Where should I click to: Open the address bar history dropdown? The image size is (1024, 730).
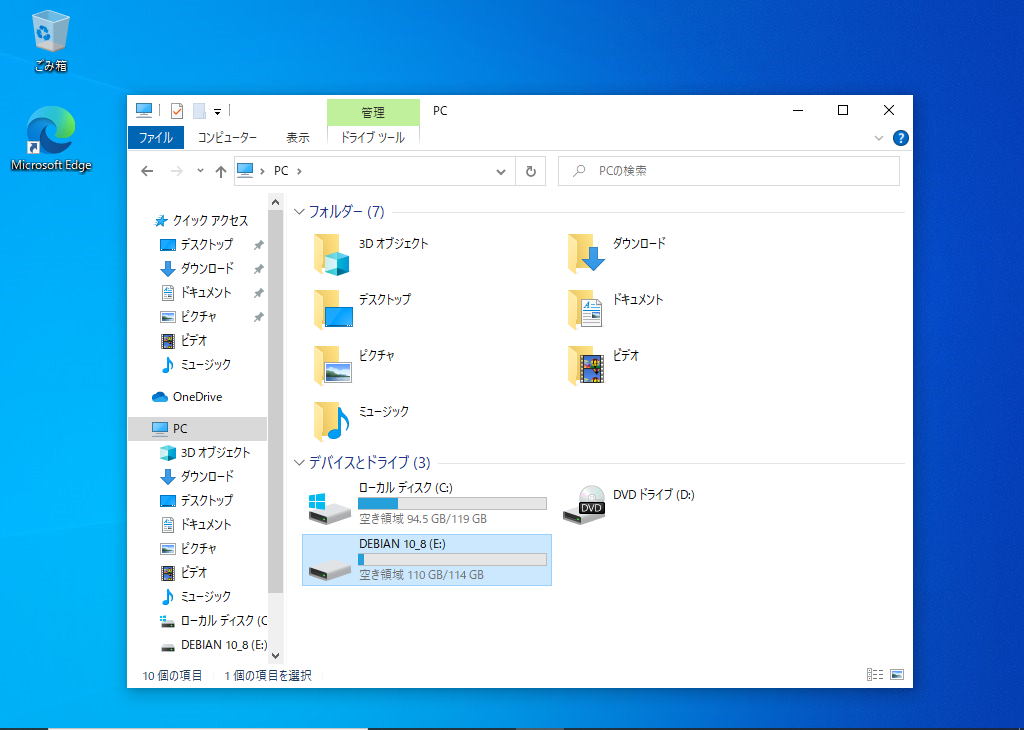point(501,171)
